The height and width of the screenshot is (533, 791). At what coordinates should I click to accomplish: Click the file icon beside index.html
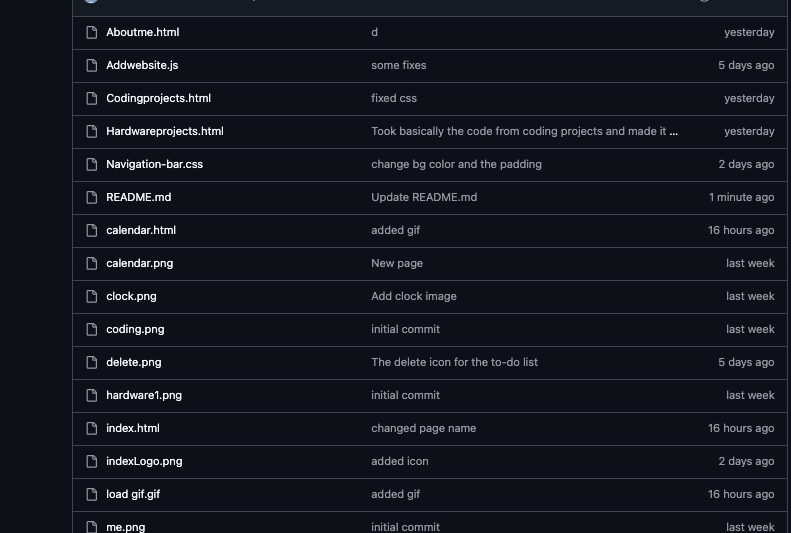tap(92, 428)
